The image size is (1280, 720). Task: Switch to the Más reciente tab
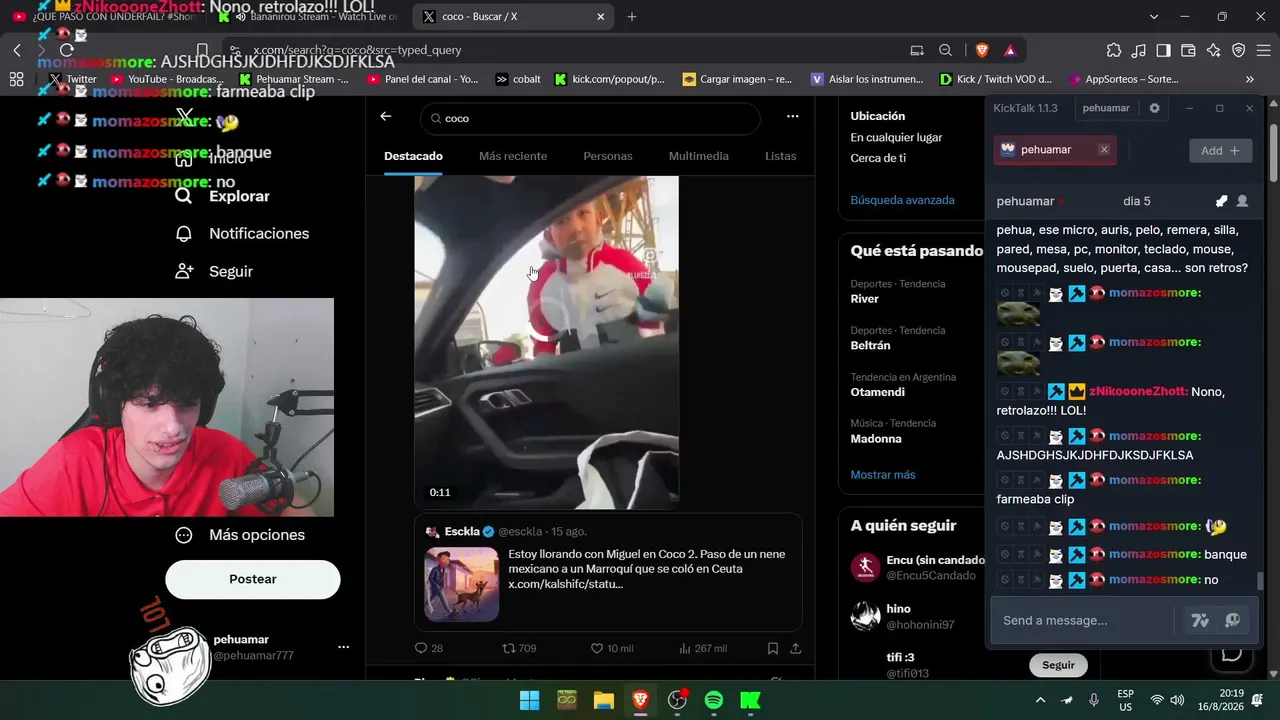513,156
